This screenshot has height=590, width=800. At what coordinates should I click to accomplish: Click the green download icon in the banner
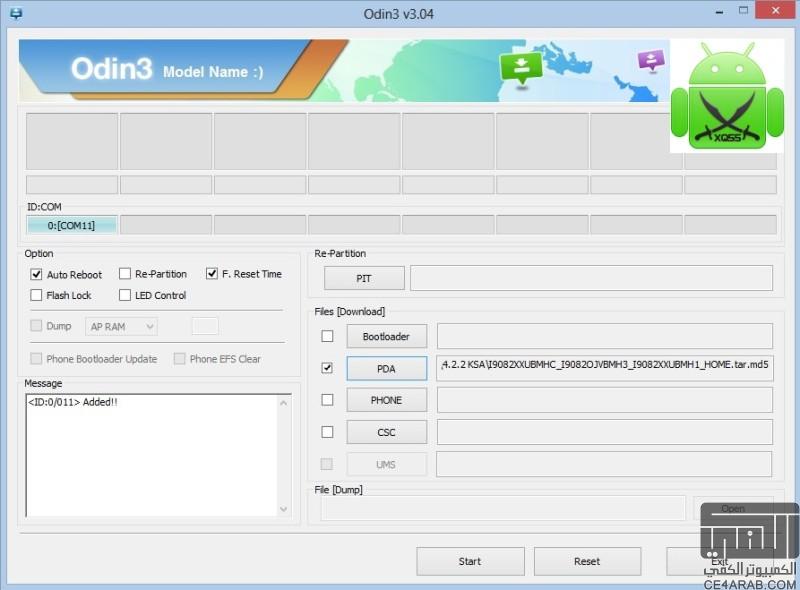(x=523, y=67)
